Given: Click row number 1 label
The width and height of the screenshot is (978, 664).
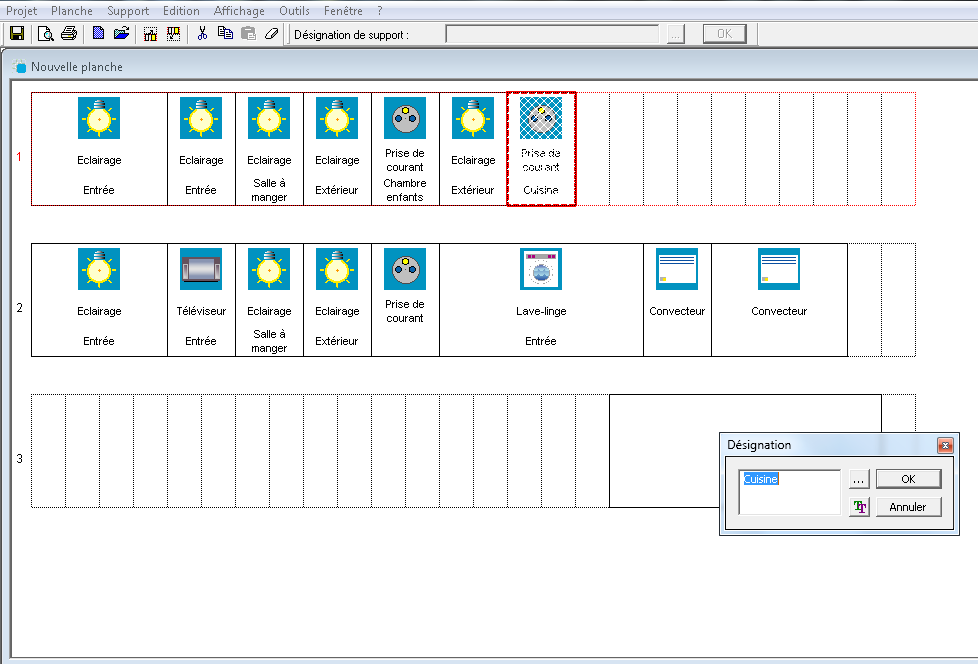Looking at the screenshot, I should 19,156.
